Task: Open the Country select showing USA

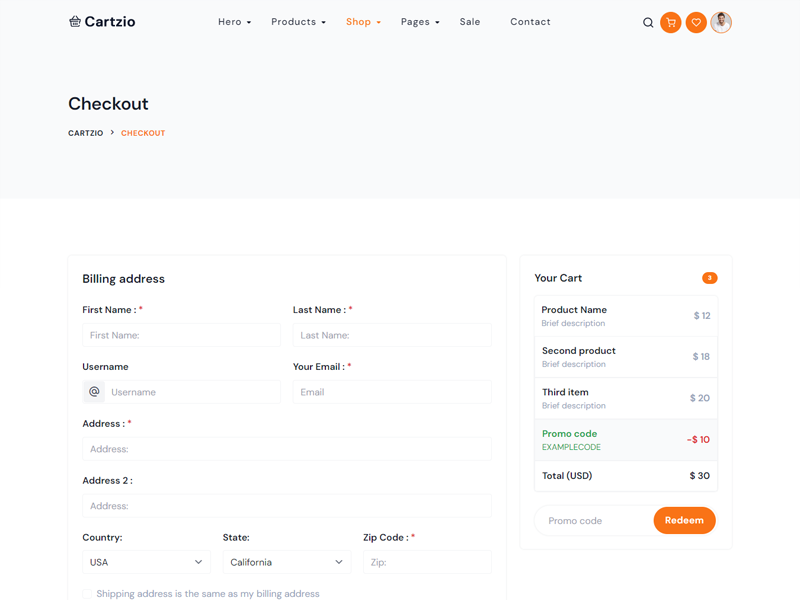Action: click(x=146, y=562)
